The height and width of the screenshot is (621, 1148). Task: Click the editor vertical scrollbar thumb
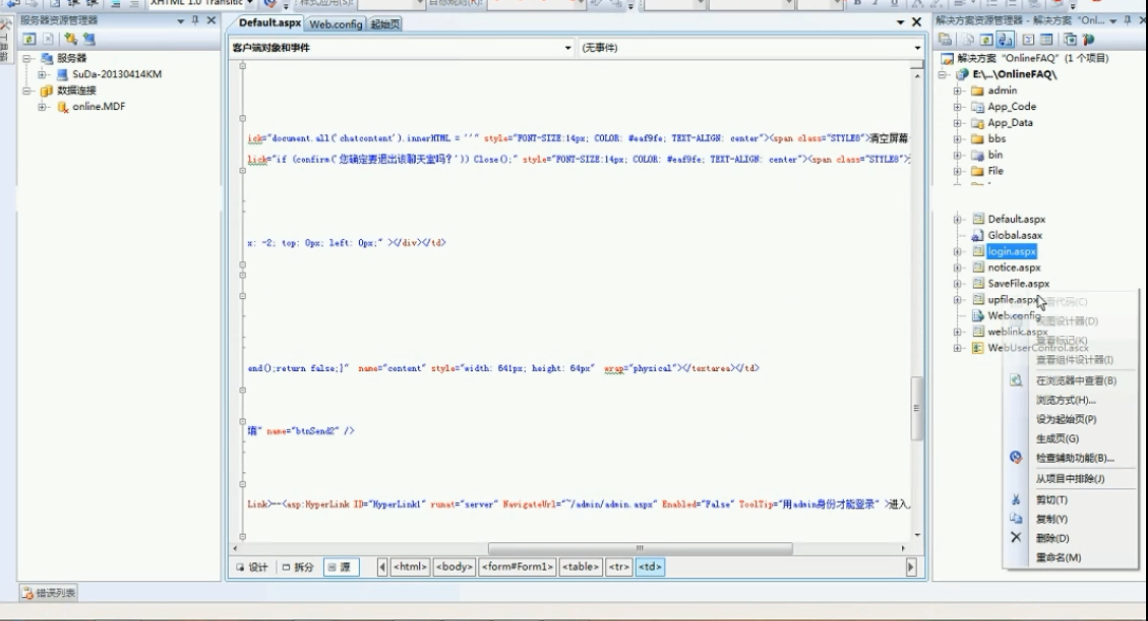click(x=916, y=408)
